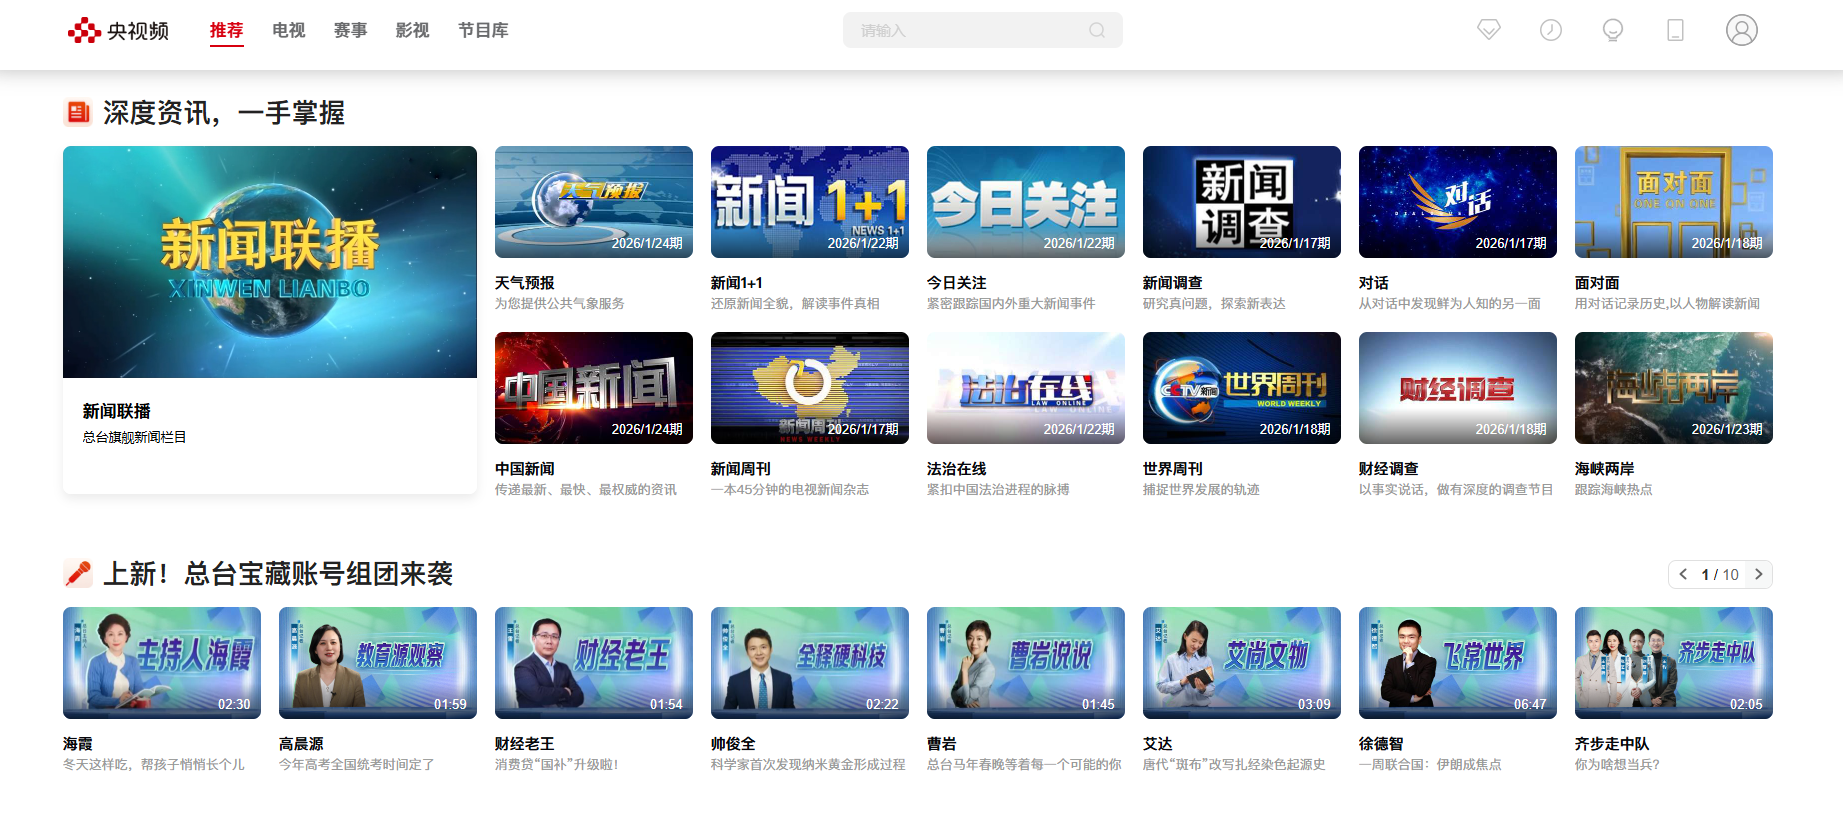Click the 世界周刊 title link

point(1173,469)
